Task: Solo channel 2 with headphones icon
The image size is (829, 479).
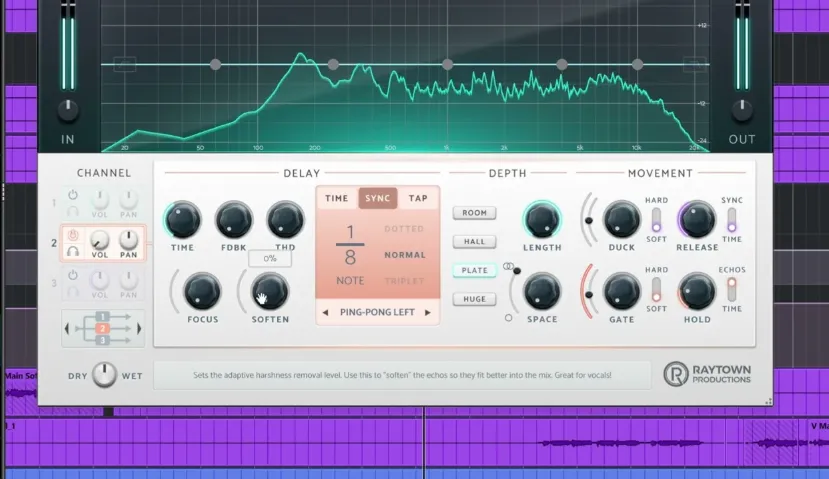Action: coord(73,251)
